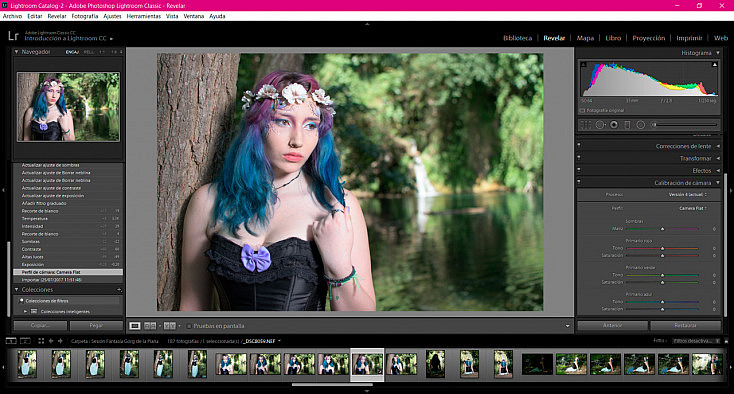Image resolution: width=734 pixels, height=394 pixels.
Task: Click Primario azul Saturación slider
Action: pos(662,309)
